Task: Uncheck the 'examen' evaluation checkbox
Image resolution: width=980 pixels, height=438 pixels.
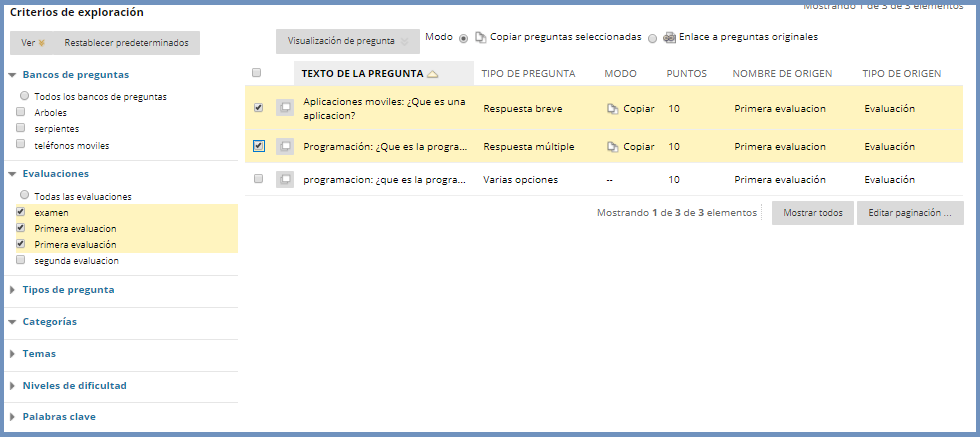Action: [x=22, y=212]
